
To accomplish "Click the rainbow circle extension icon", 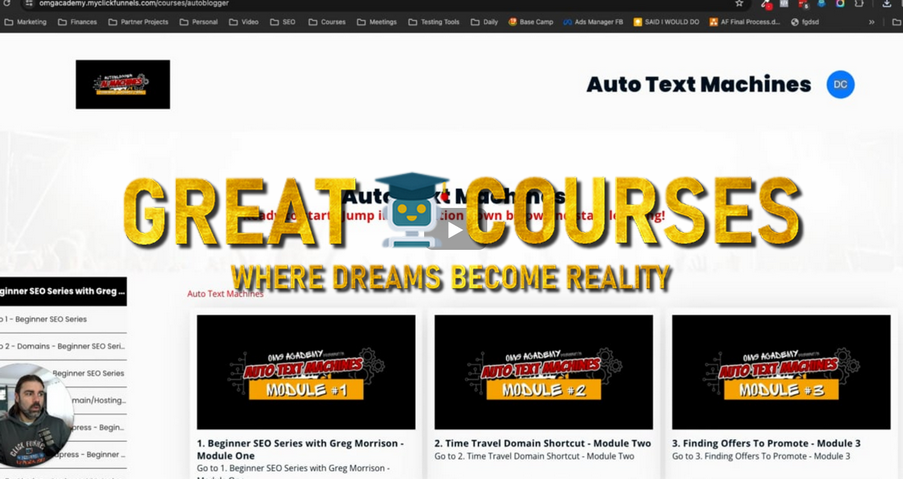I will [840, 3].
